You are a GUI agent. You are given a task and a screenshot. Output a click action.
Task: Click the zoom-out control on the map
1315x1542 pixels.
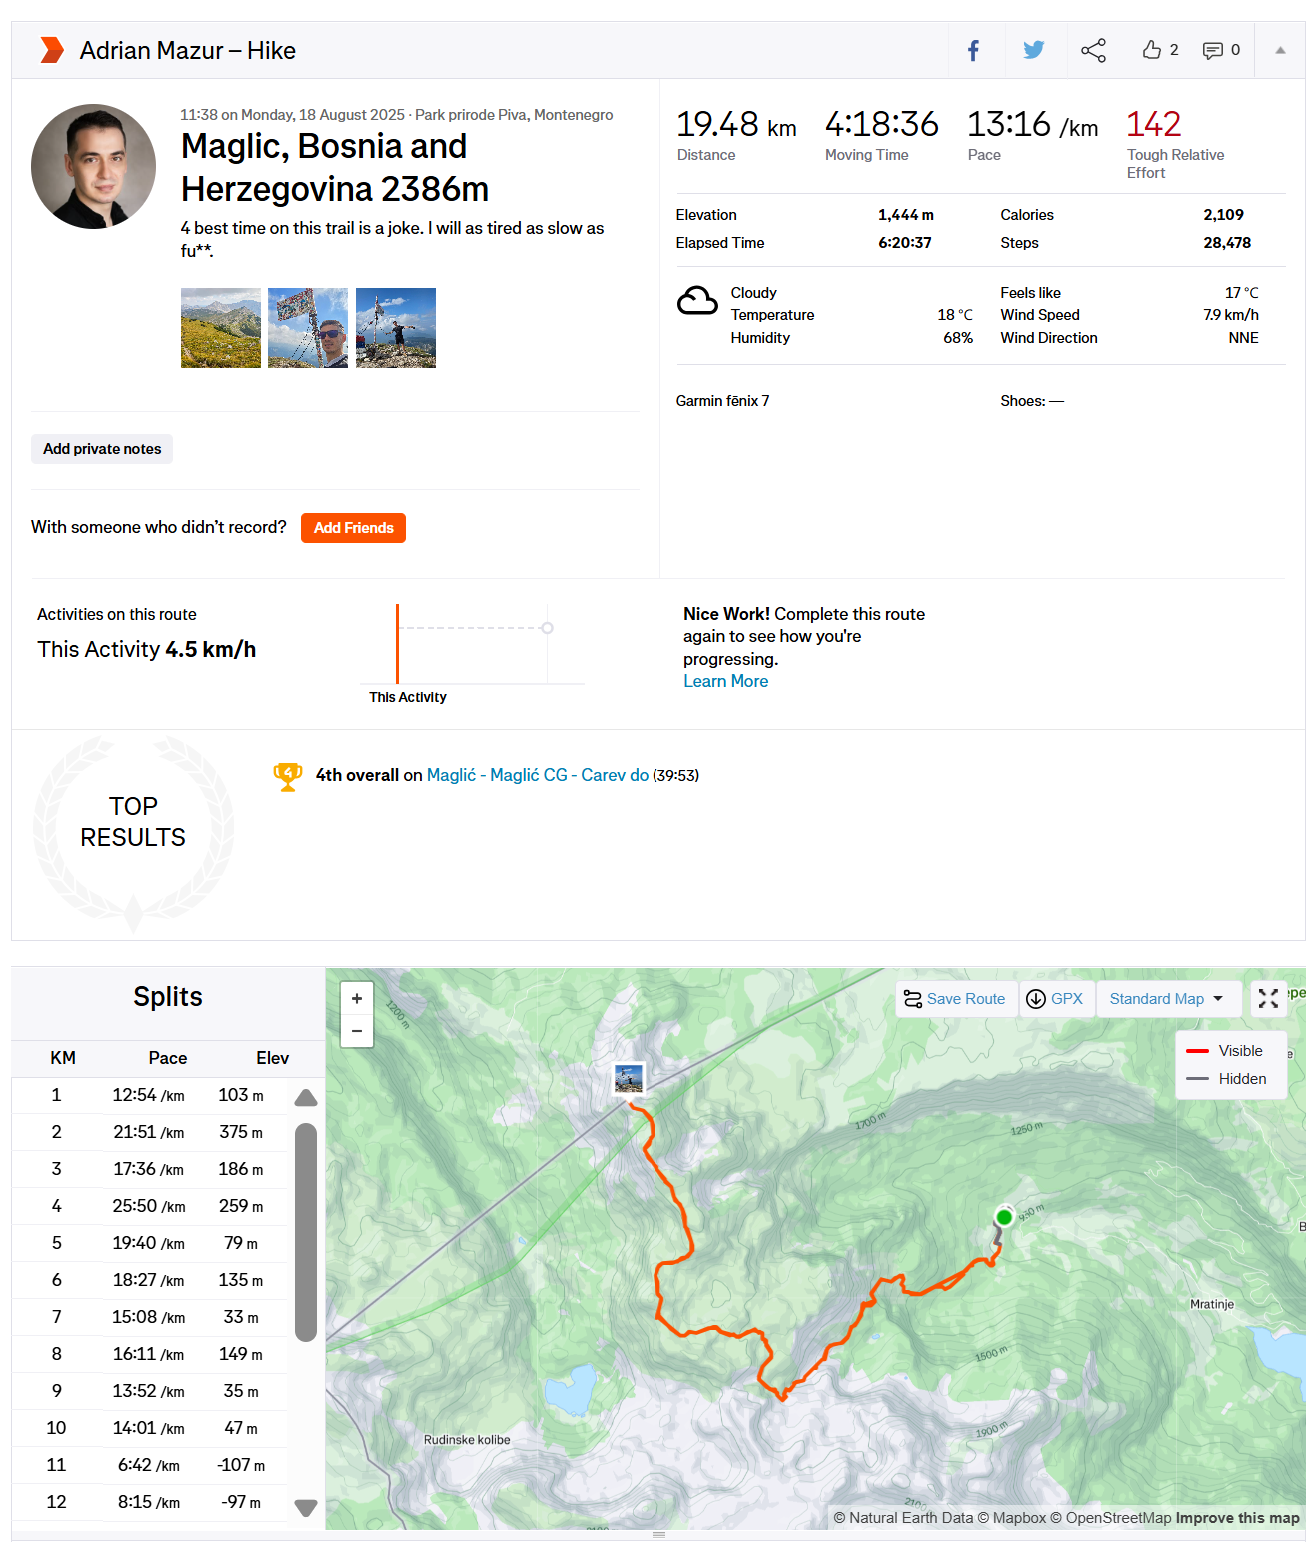coord(356,1030)
